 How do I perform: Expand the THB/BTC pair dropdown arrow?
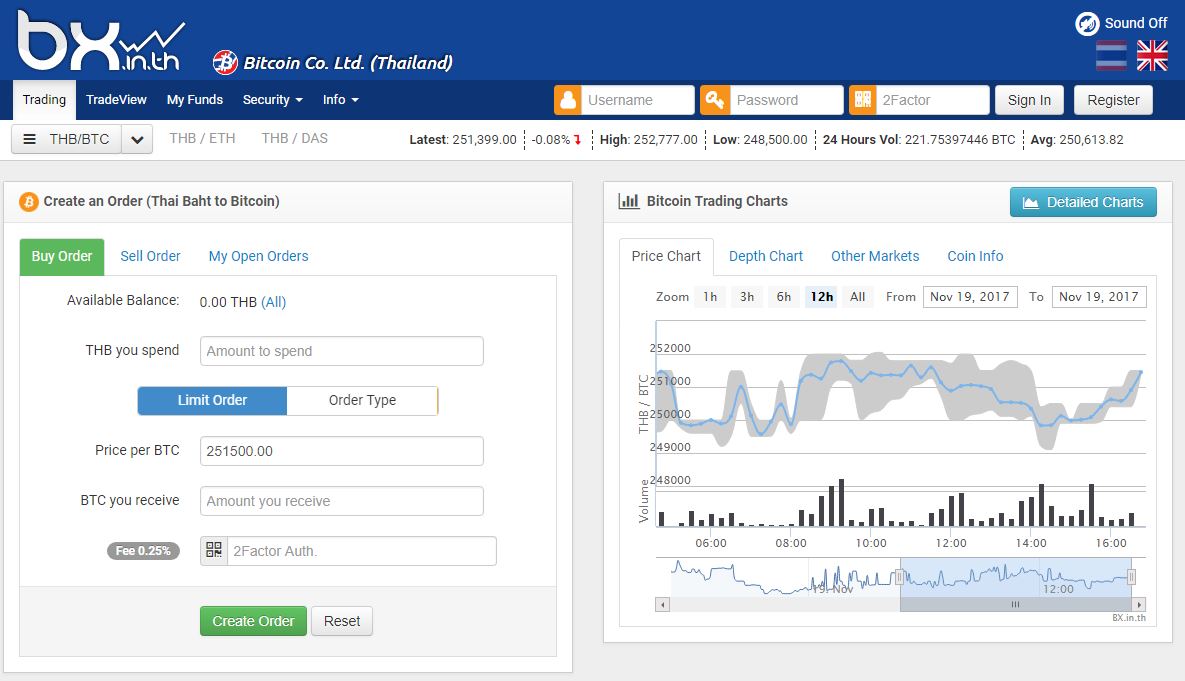[138, 139]
